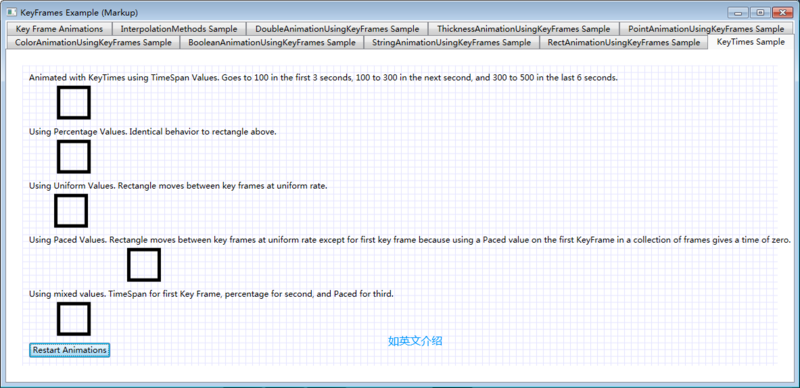The image size is (800, 388).
Task: Select DoubleAnimationUsingKeyFrames Sample tab
Action: point(337,29)
